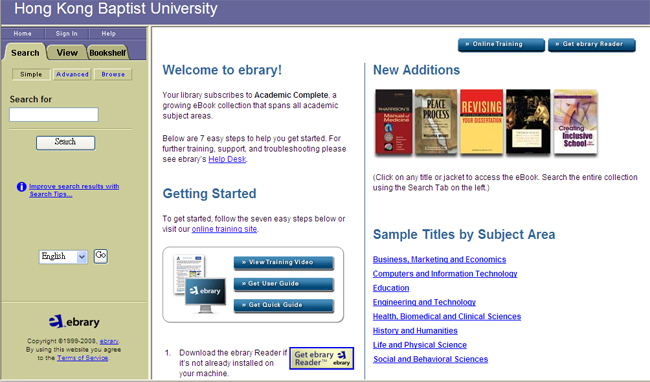Open the English language dropdown
This screenshot has height=382, width=650.
63,256
